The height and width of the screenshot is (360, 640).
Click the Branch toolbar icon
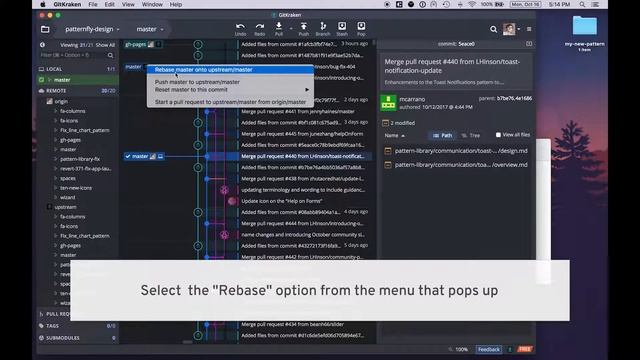323,29
